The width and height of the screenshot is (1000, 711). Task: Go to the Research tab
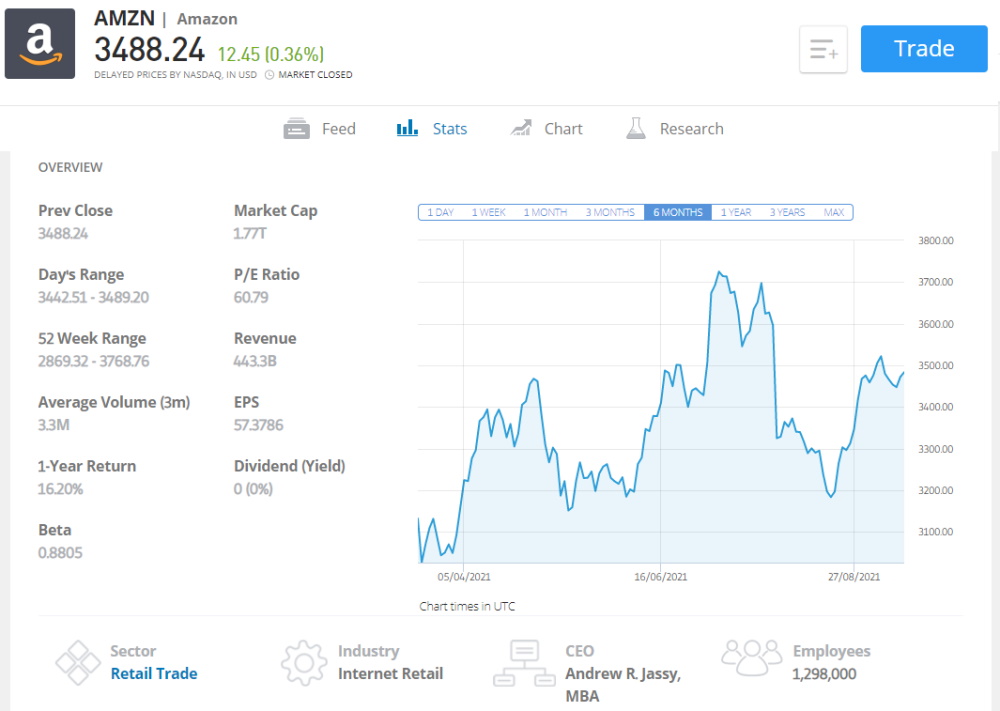(675, 128)
